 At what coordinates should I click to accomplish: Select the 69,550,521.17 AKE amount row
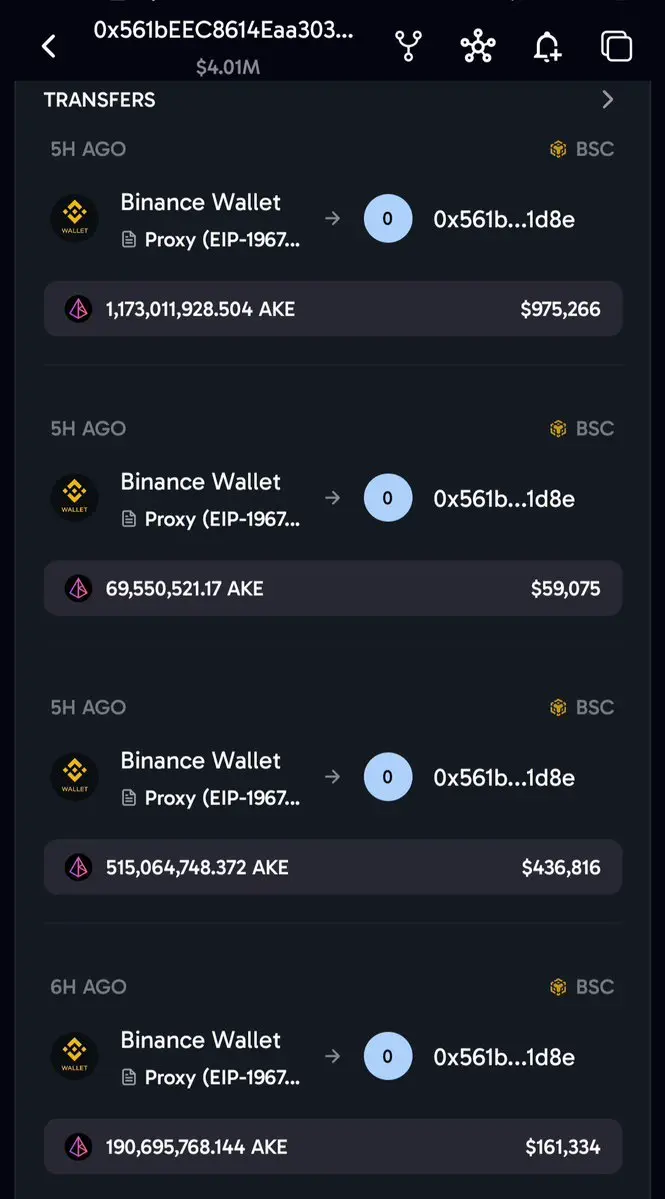pos(332,588)
